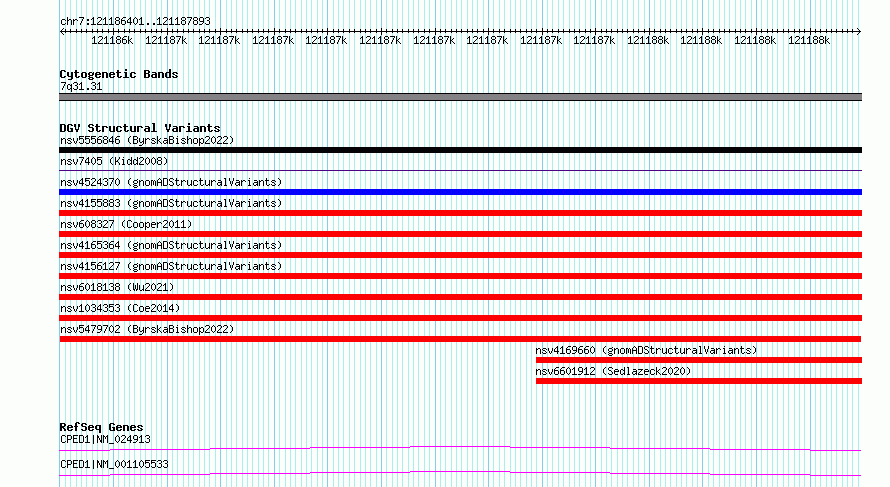The image size is (890, 487).
Task: Select the RefSeq Genes track title
Action: [x=102, y=427]
